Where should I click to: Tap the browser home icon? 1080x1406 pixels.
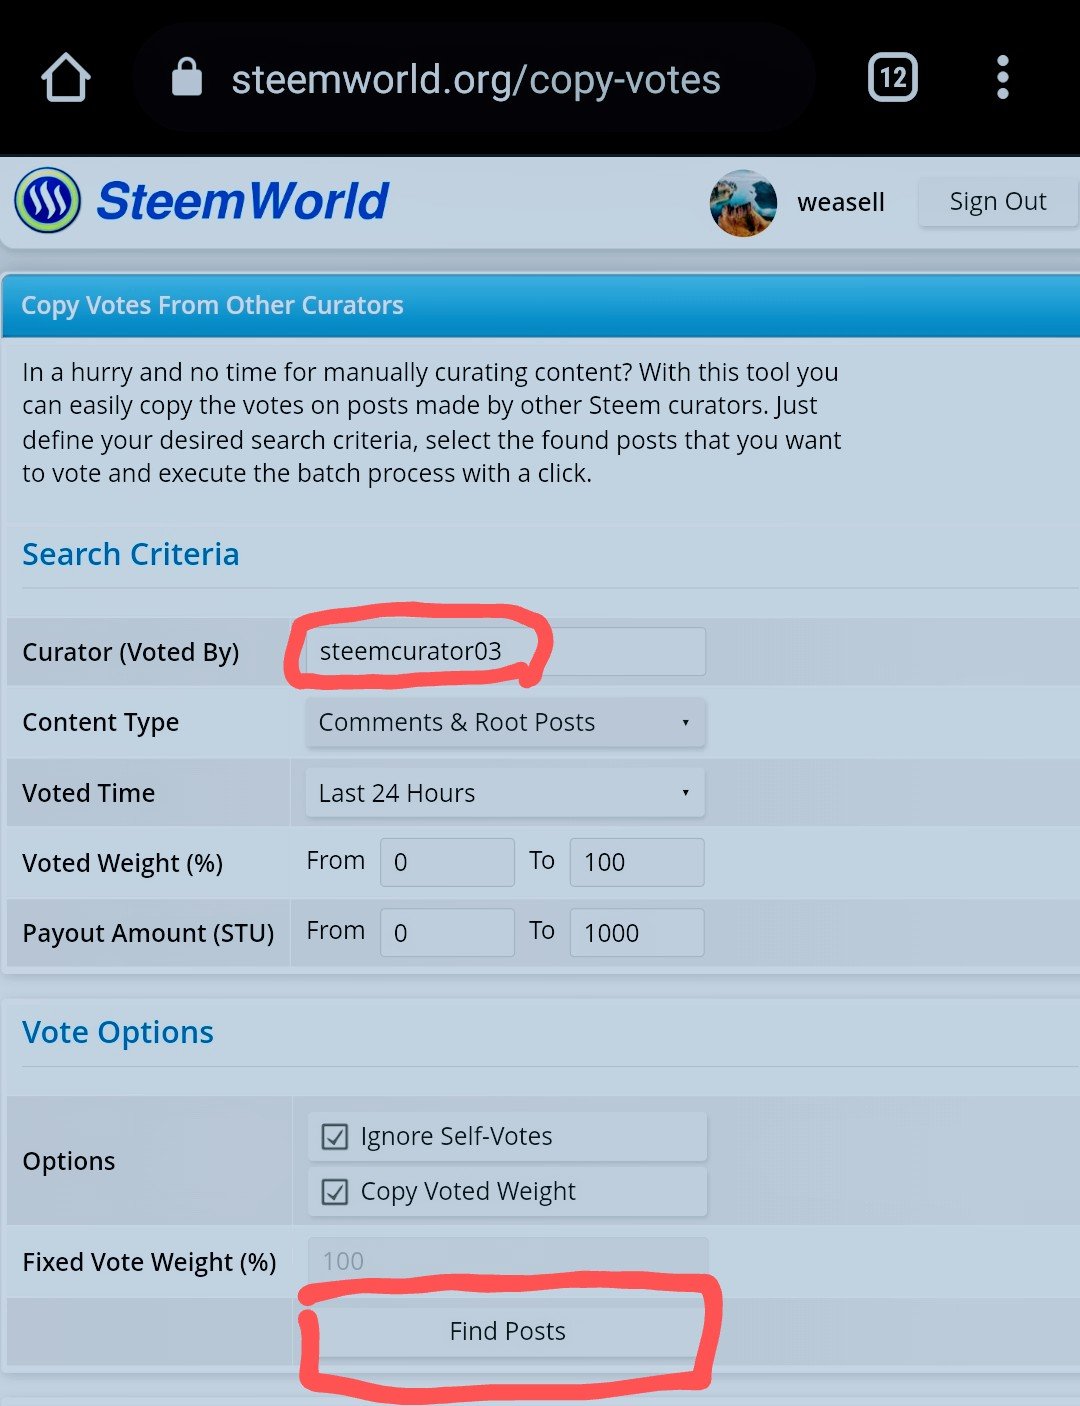pos(66,78)
